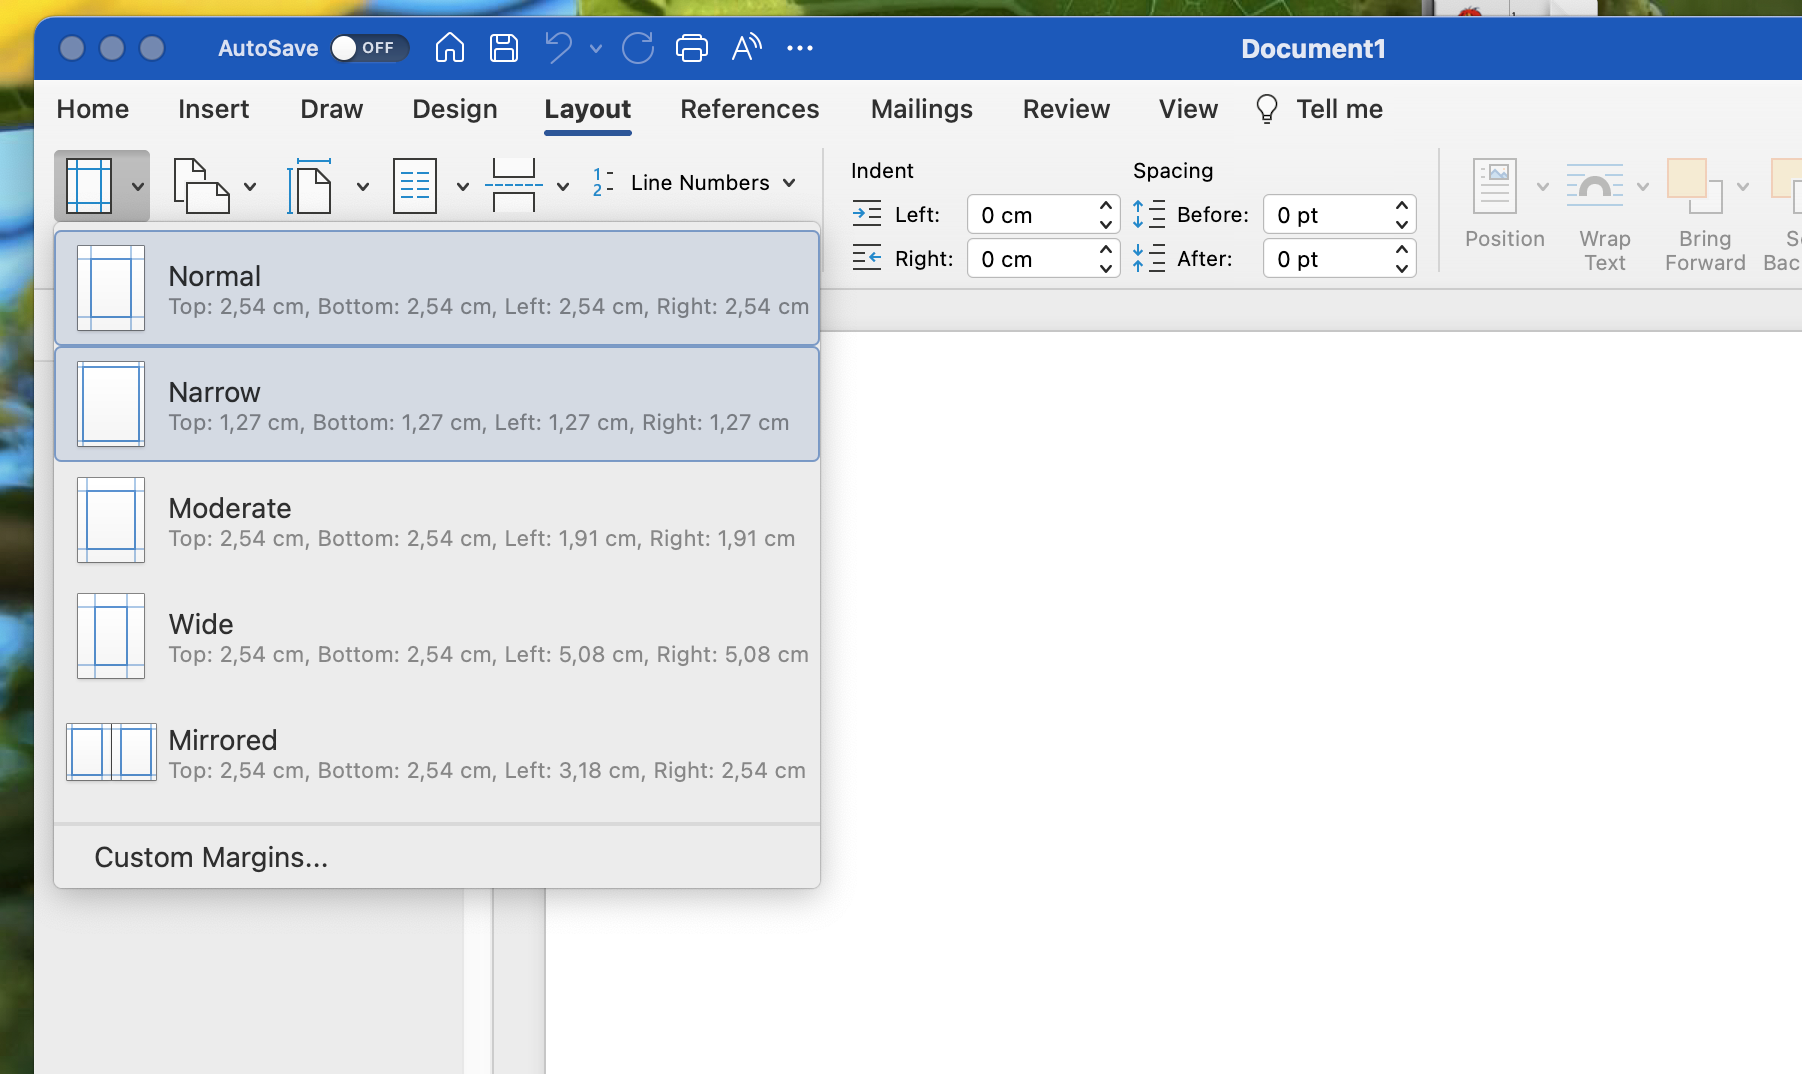Expand the Breaks dropdown arrow
This screenshot has height=1074, width=1802.
(563, 187)
